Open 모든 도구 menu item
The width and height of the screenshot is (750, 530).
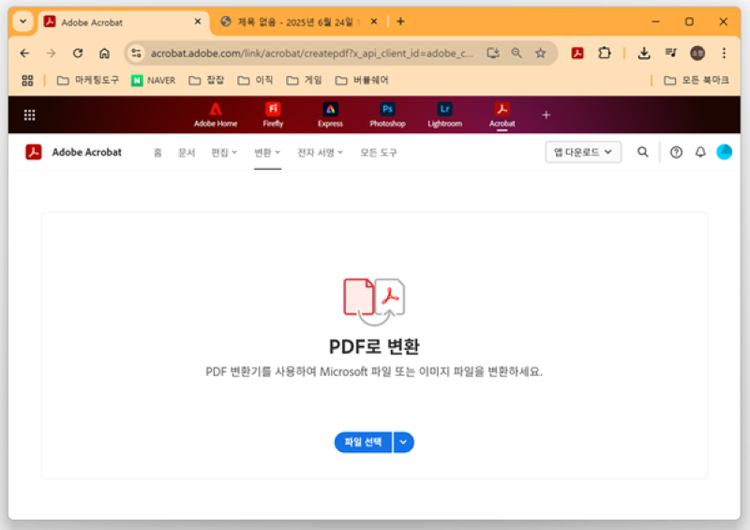click(378, 153)
